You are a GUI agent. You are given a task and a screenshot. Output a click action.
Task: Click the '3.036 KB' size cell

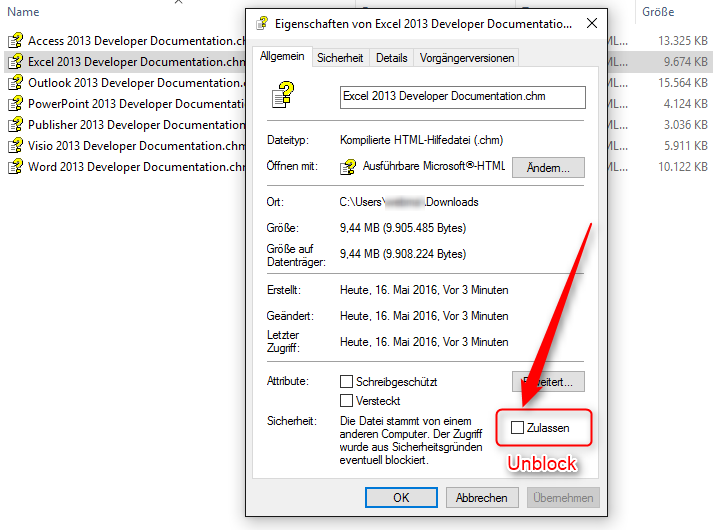(685, 125)
